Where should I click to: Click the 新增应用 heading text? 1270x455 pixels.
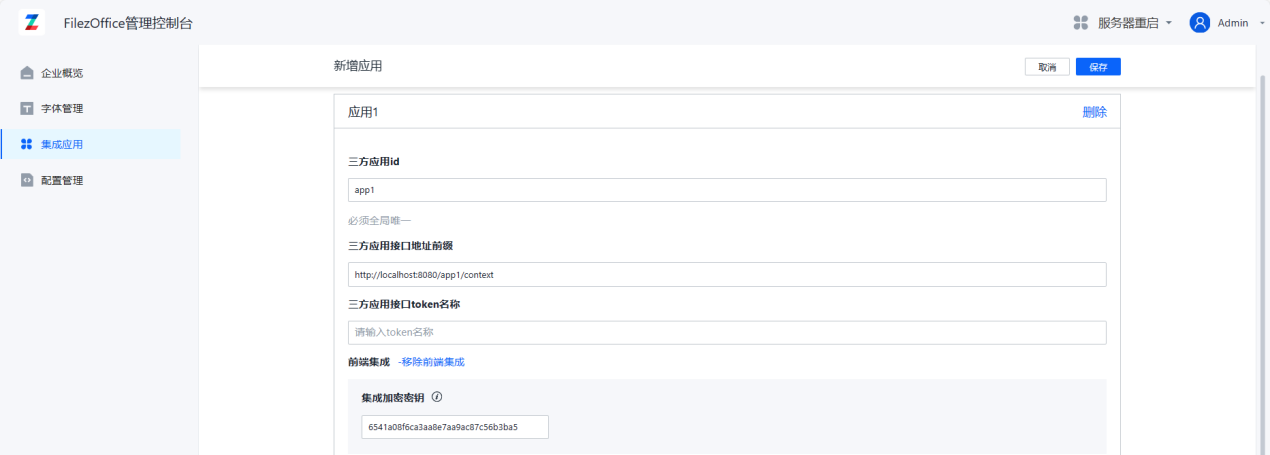[x=358, y=66]
